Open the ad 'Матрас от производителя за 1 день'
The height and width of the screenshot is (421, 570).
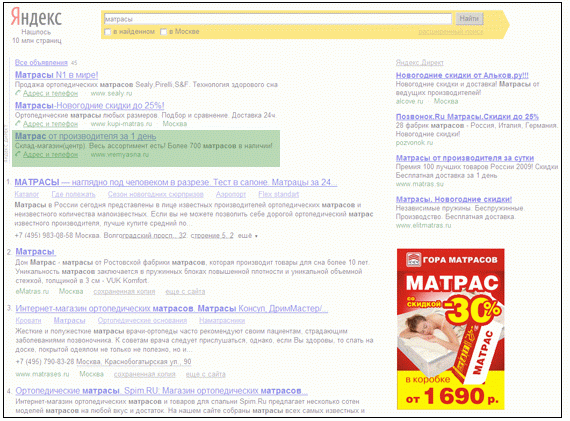[85, 136]
